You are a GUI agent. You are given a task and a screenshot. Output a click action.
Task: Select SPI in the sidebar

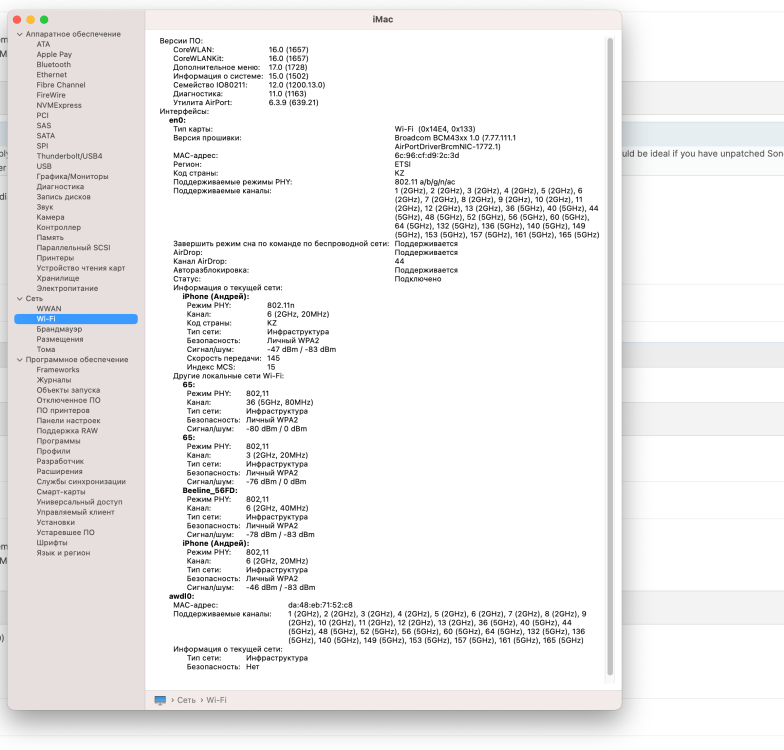coord(42,146)
